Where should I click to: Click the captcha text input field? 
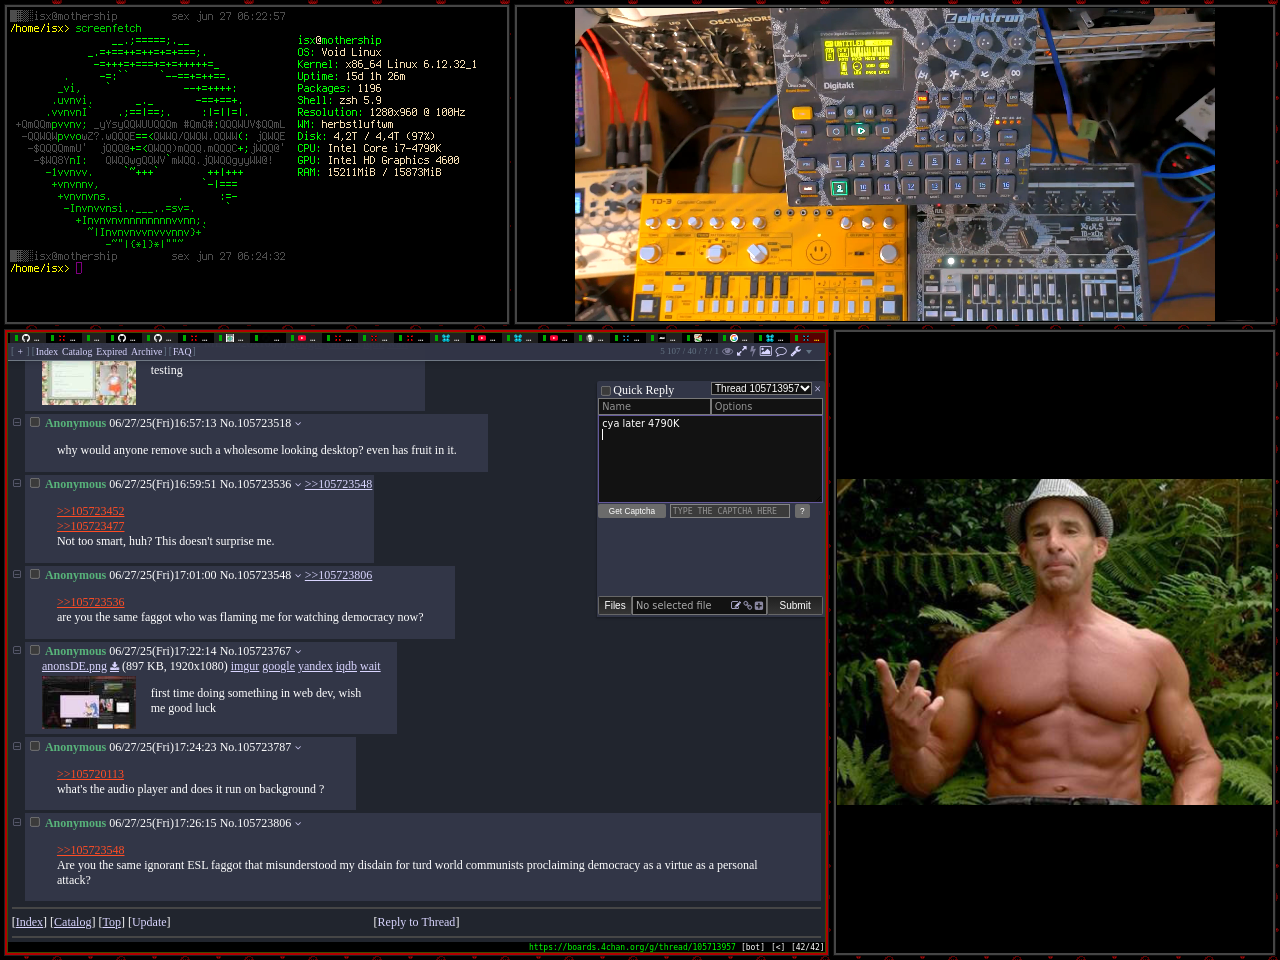(730, 511)
